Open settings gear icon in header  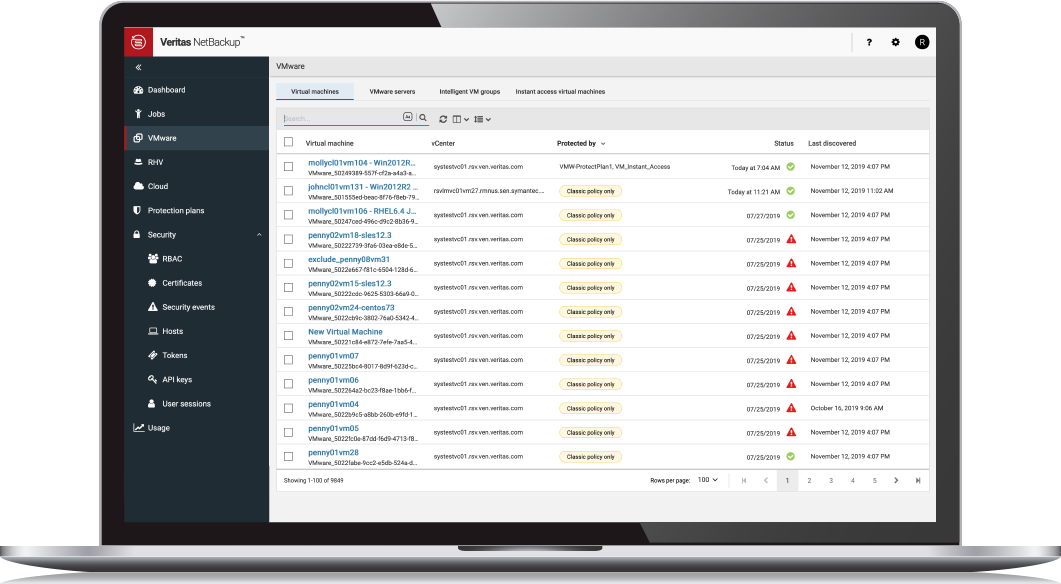(895, 42)
